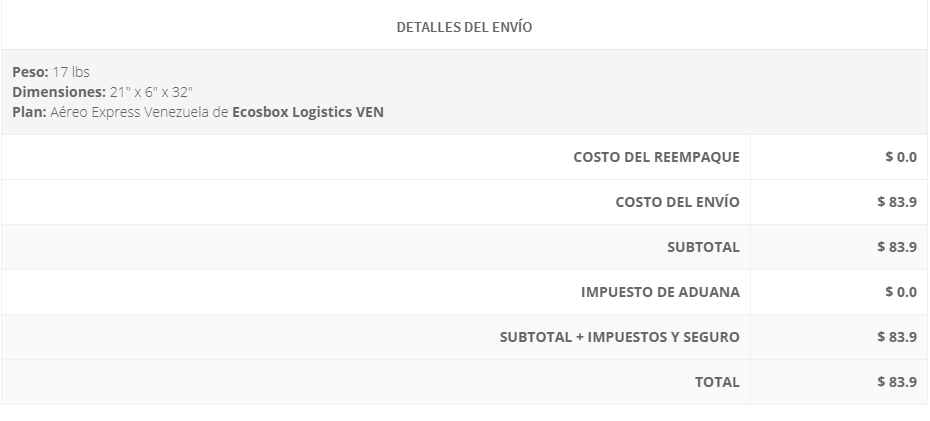Viewport: 930px width, 421px height.
Task: Select the COSTO DEL ENVÍO amount $ 83.9
Action: click(896, 202)
